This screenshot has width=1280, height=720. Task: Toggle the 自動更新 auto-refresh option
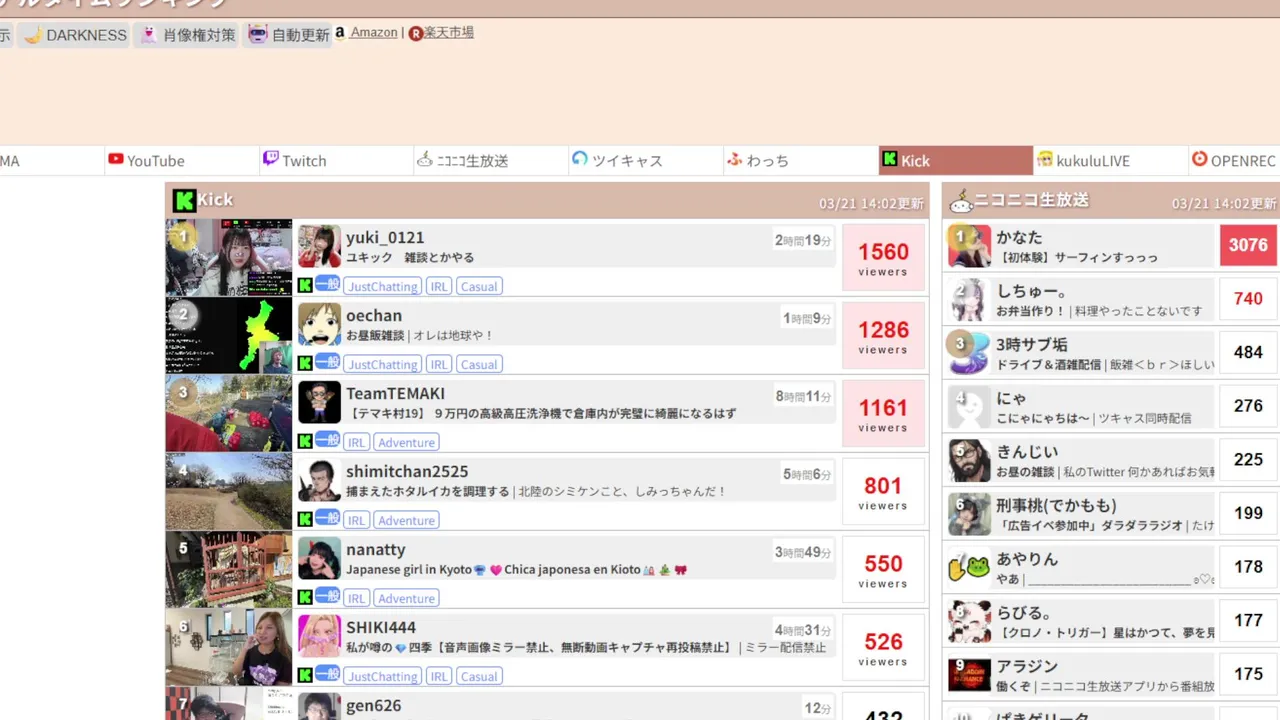coord(287,35)
